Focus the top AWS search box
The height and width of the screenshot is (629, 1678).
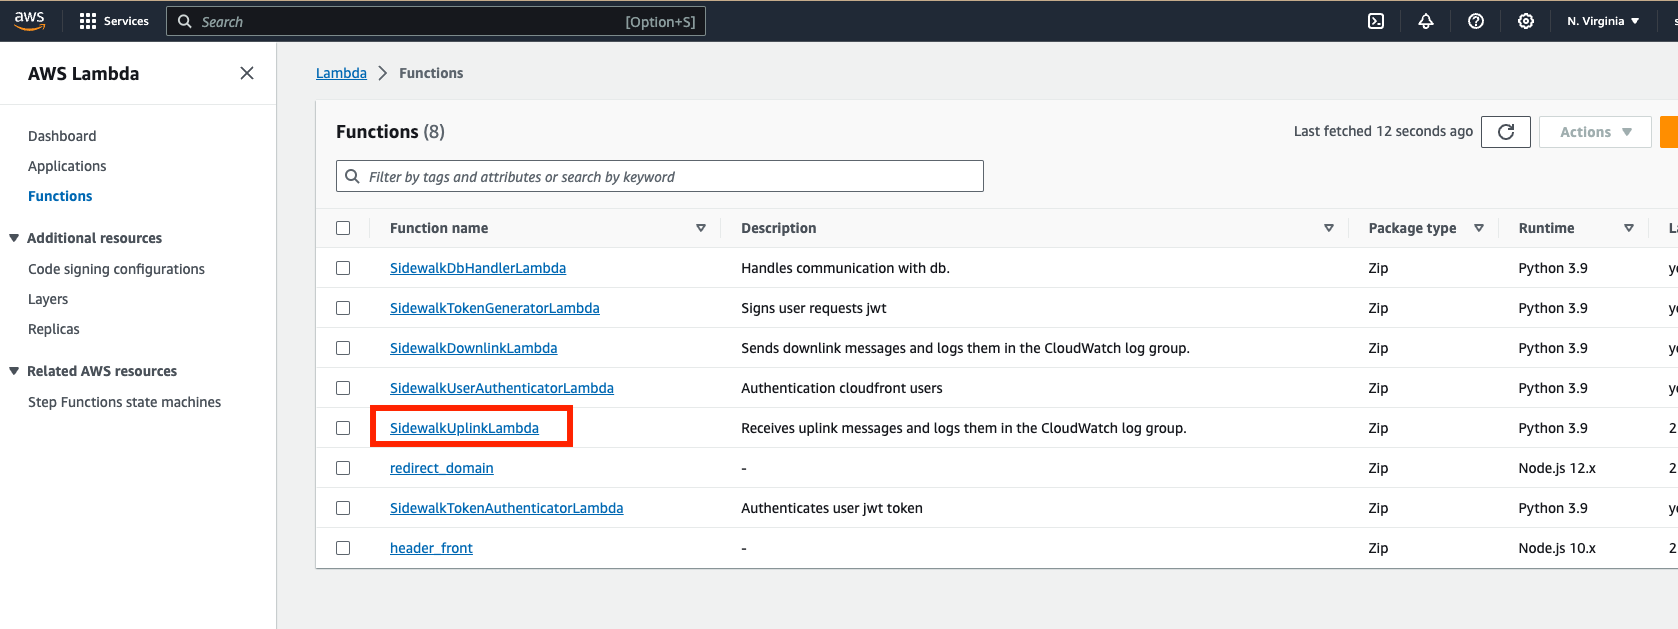pyautogui.click(x=436, y=21)
